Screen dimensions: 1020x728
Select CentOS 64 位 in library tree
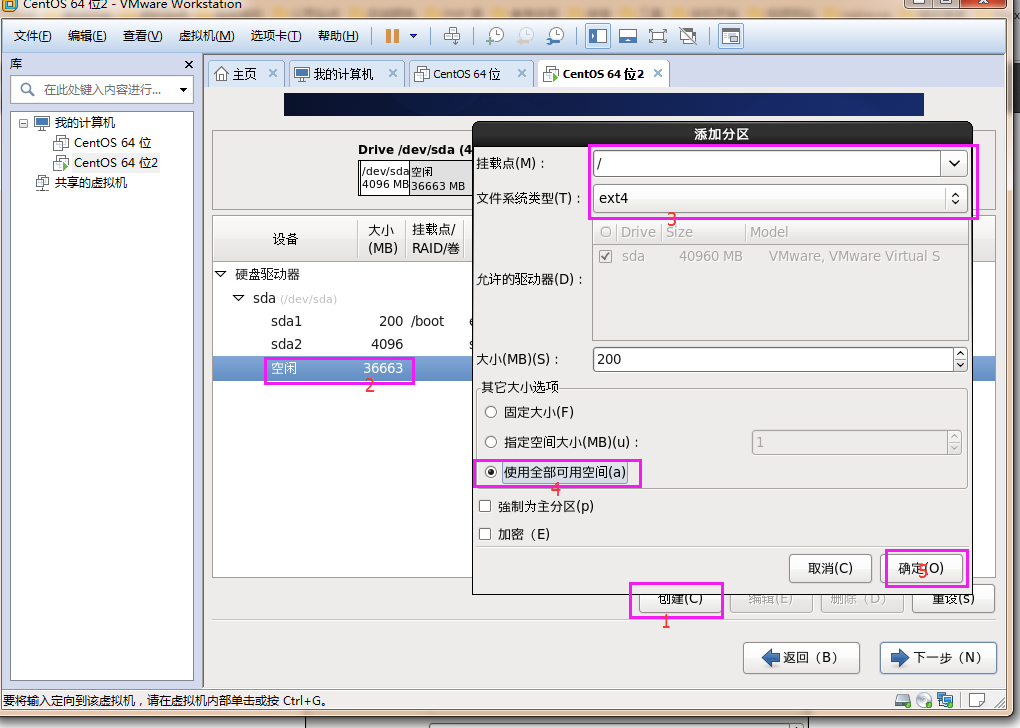click(x=112, y=142)
